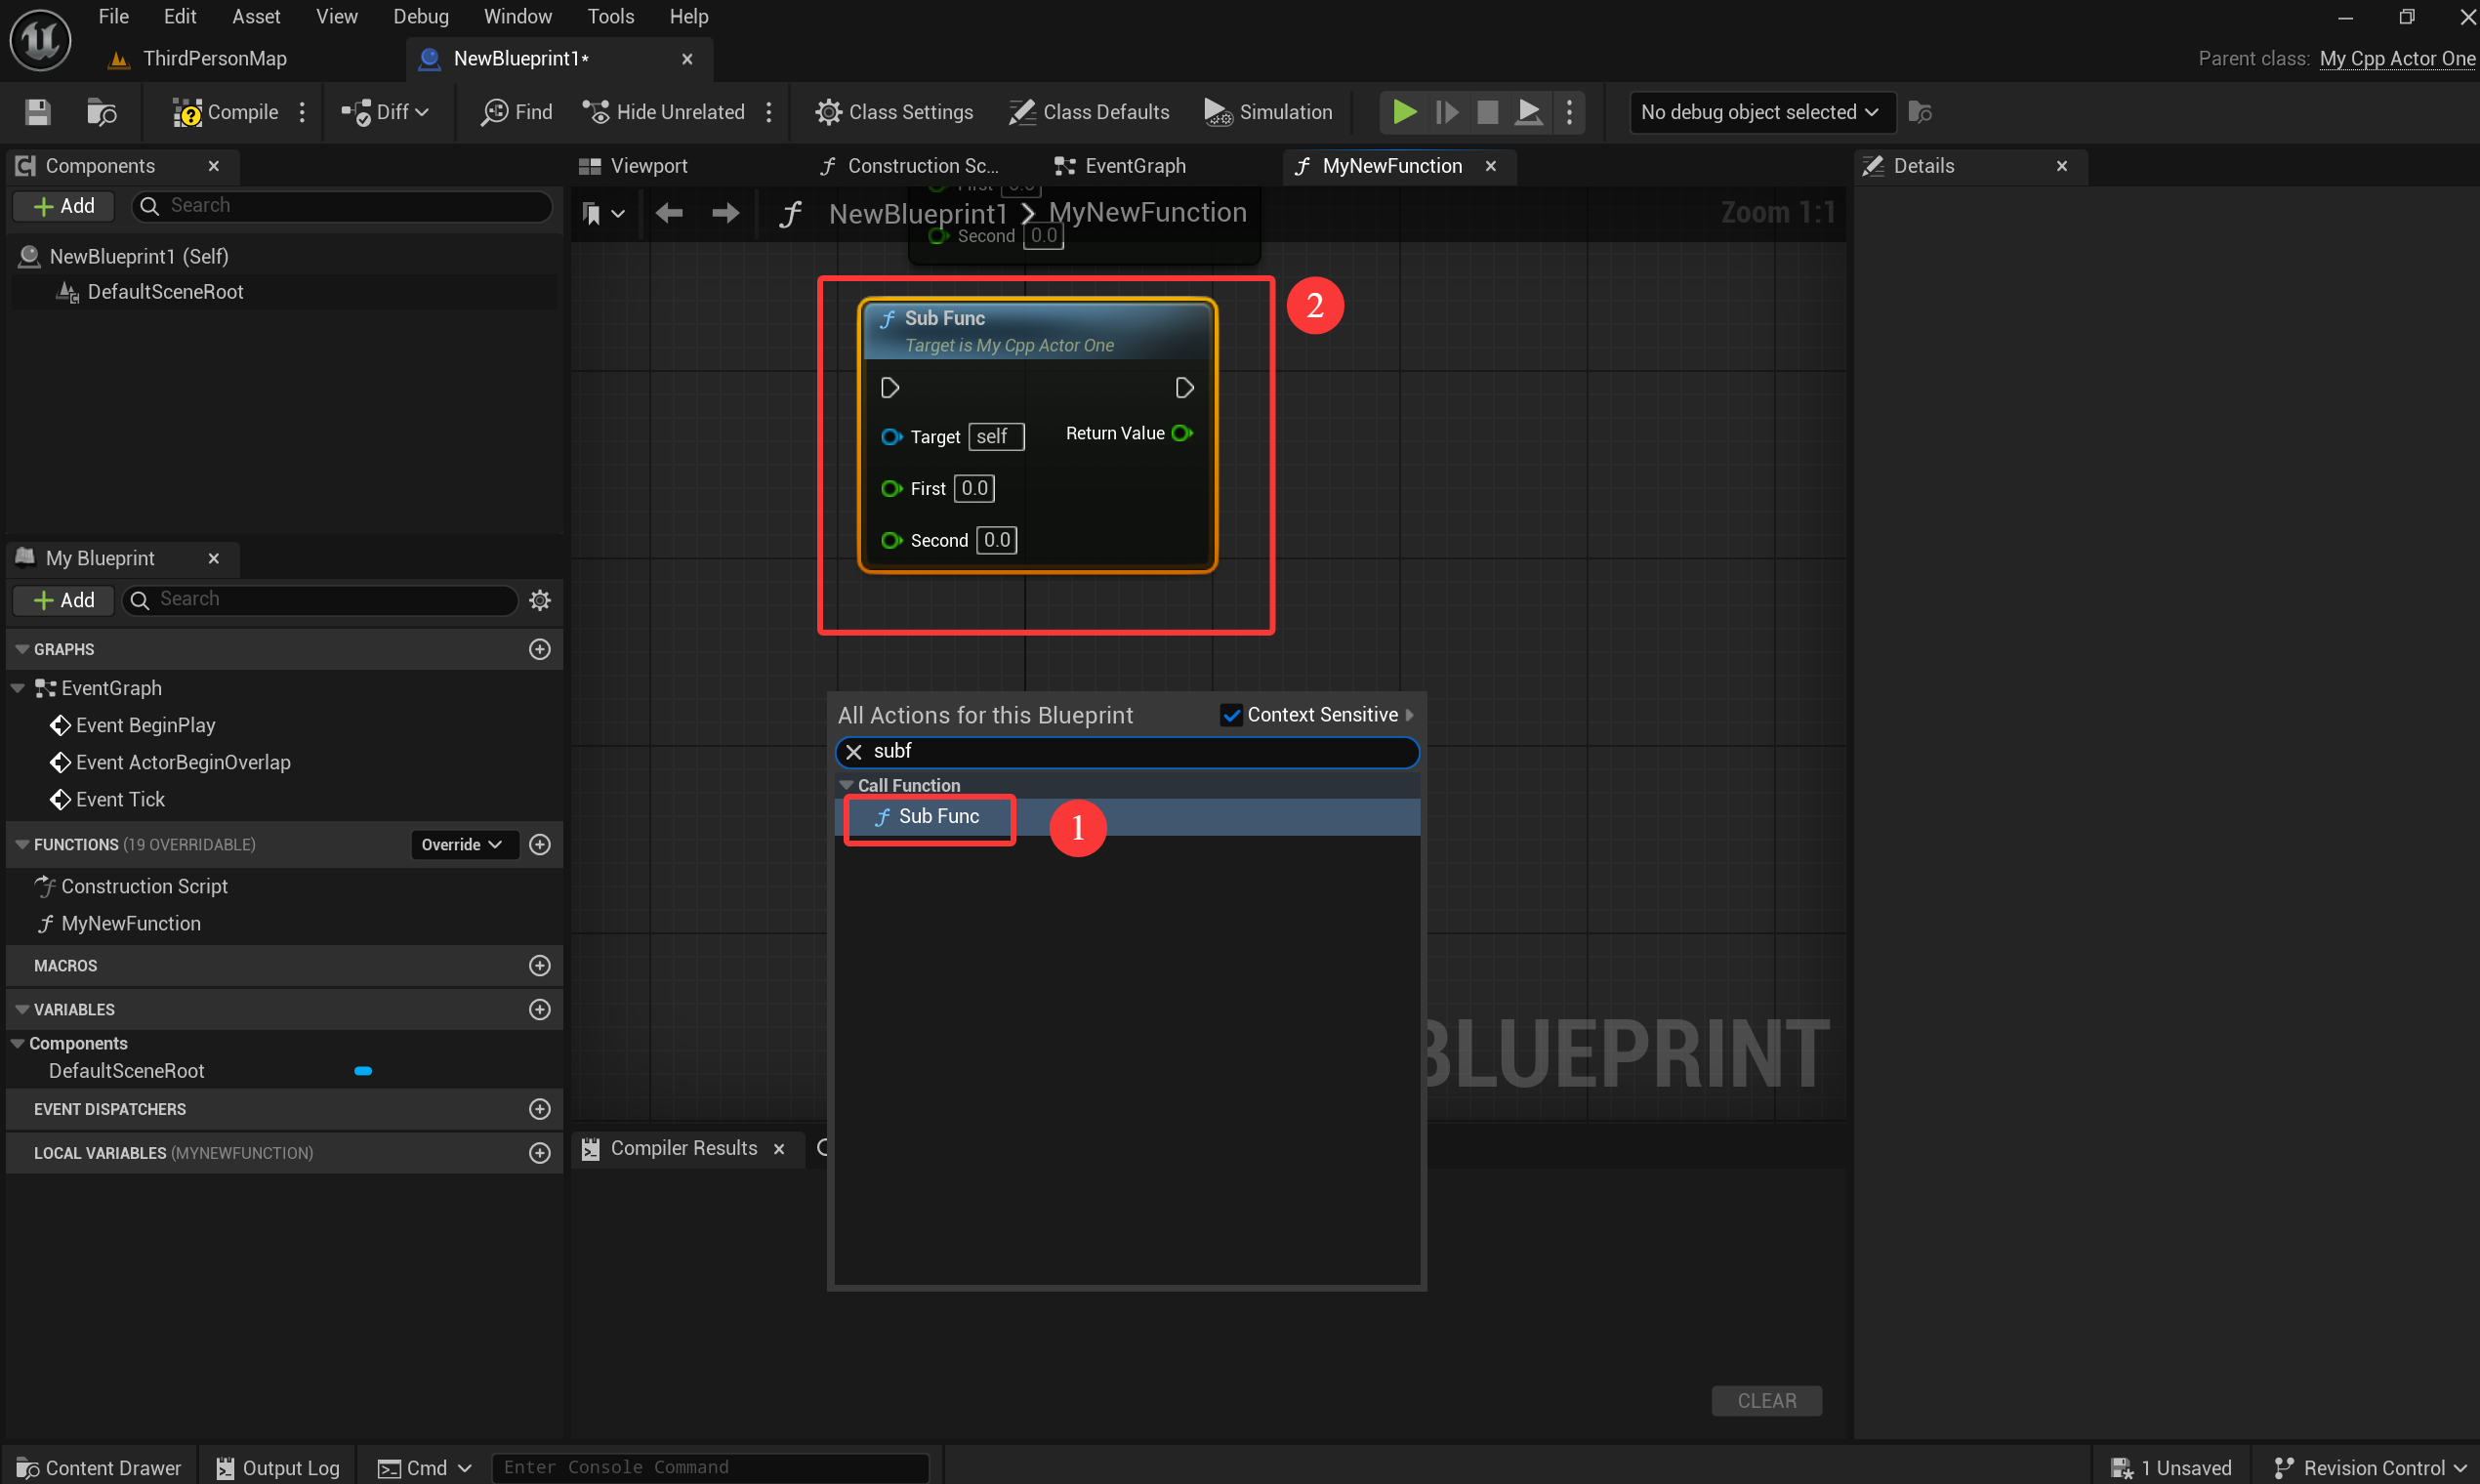
Task: Click the CLEAR compiler results button
Action: [x=1766, y=1400]
